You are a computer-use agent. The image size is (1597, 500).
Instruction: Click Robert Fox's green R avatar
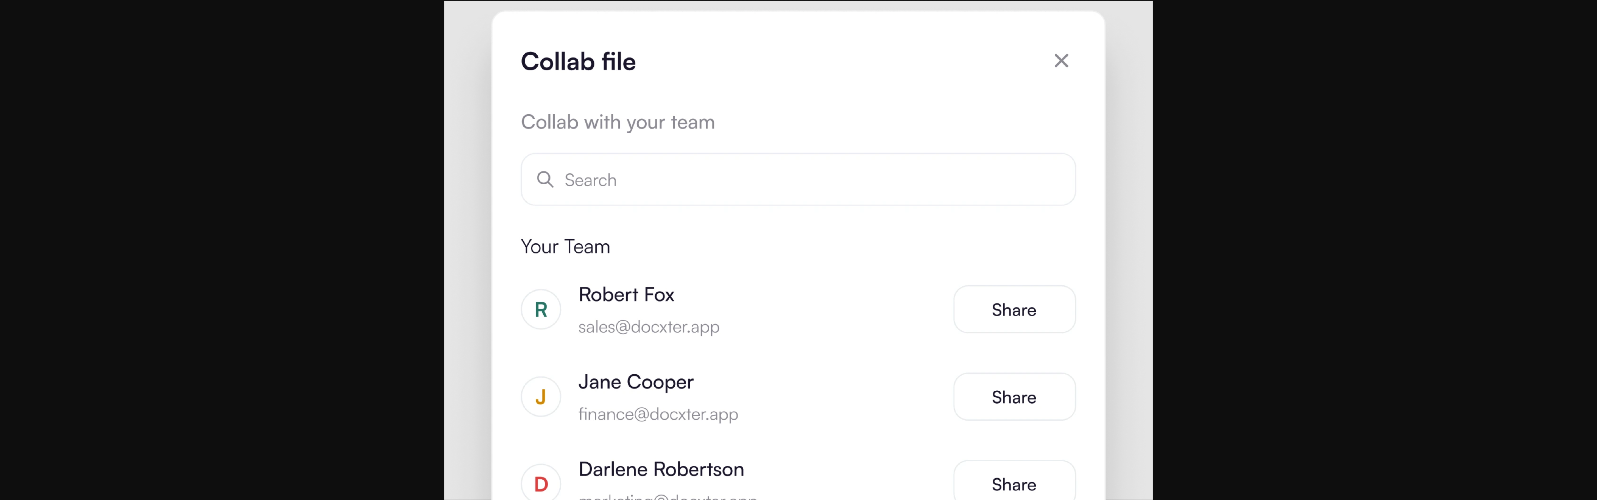tap(541, 310)
